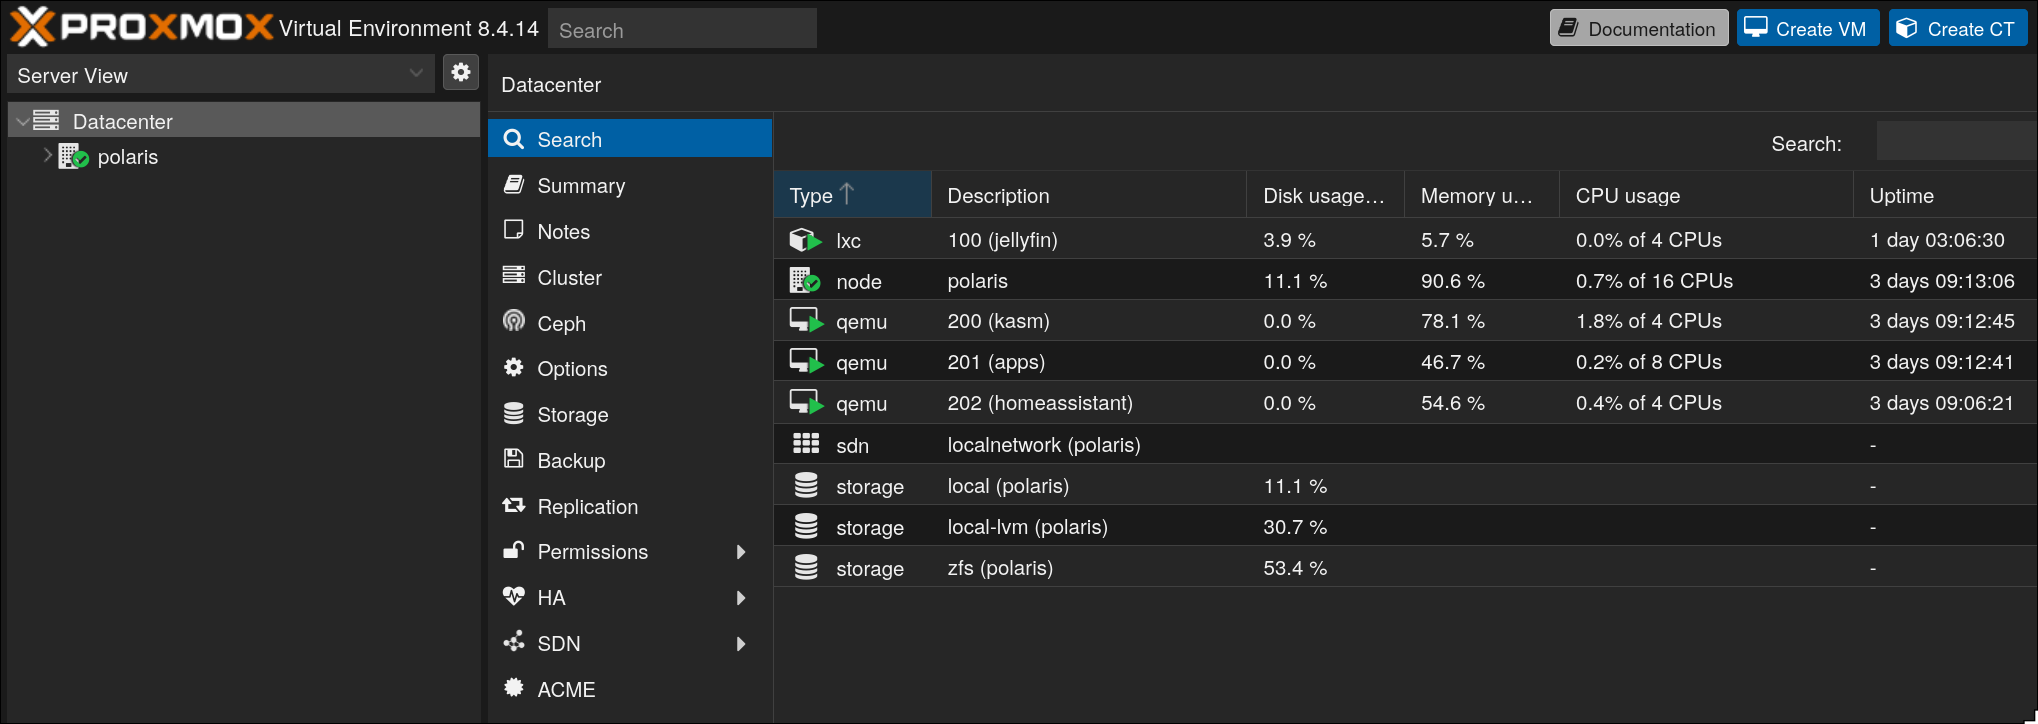Screen dimensions: 2038x724
Task: Click the ACME certificate icon
Action: click(514, 688)
